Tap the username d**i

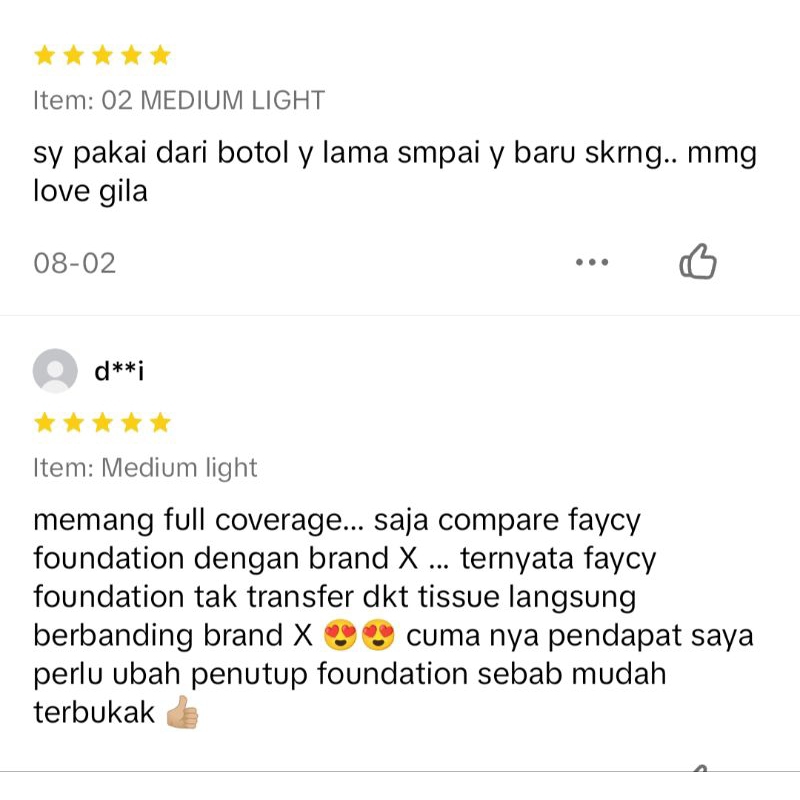point(119,371)
